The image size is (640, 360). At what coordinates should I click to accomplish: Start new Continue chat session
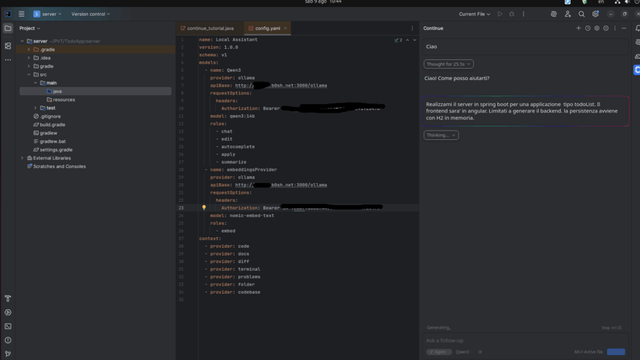[578, 28]
